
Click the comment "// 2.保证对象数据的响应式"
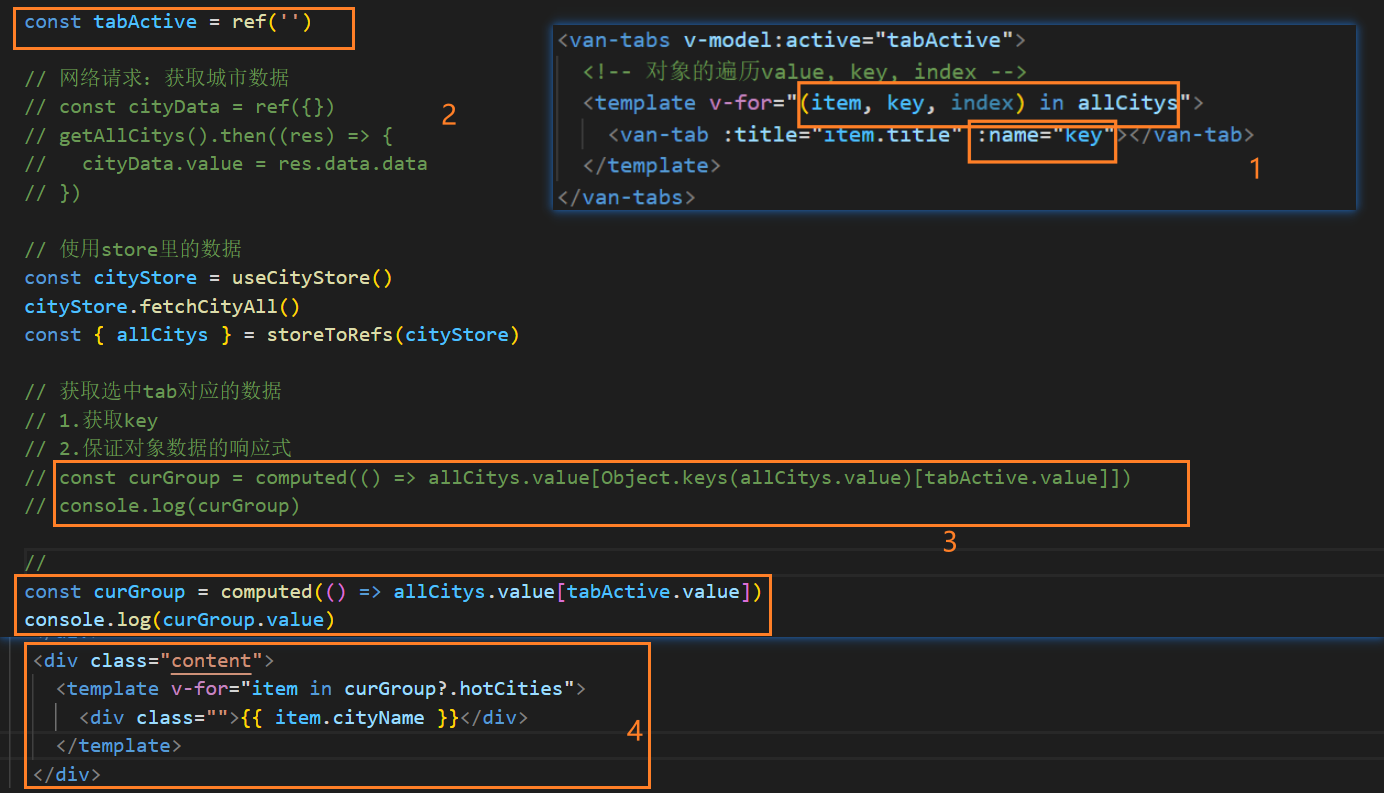(x=158, y=448)
